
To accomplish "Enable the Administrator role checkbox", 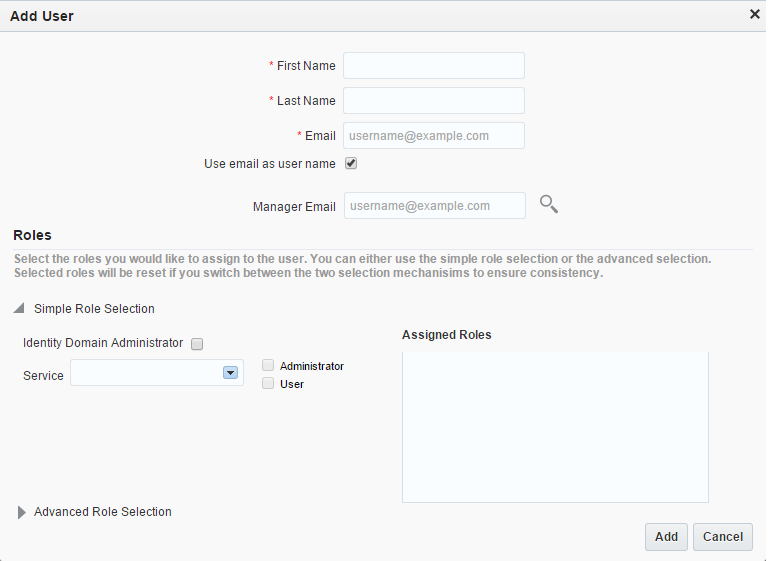I will tap(268, 366).
